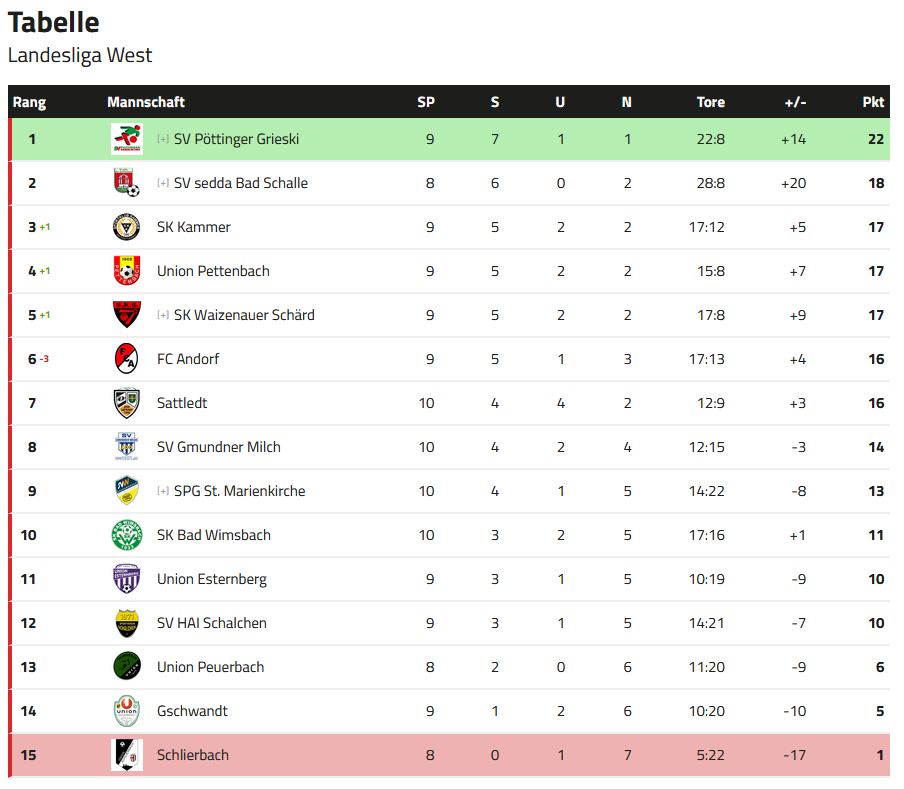904x789 pixels.
Task: Select the FC Andorf round logo
Action: pos(127,358)
